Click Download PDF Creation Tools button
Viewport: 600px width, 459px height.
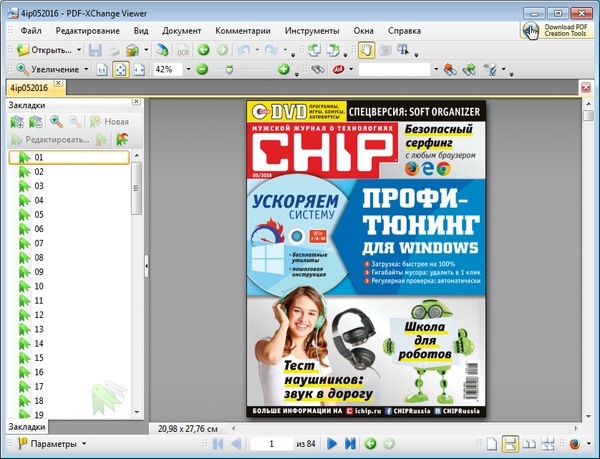point(557,31)
